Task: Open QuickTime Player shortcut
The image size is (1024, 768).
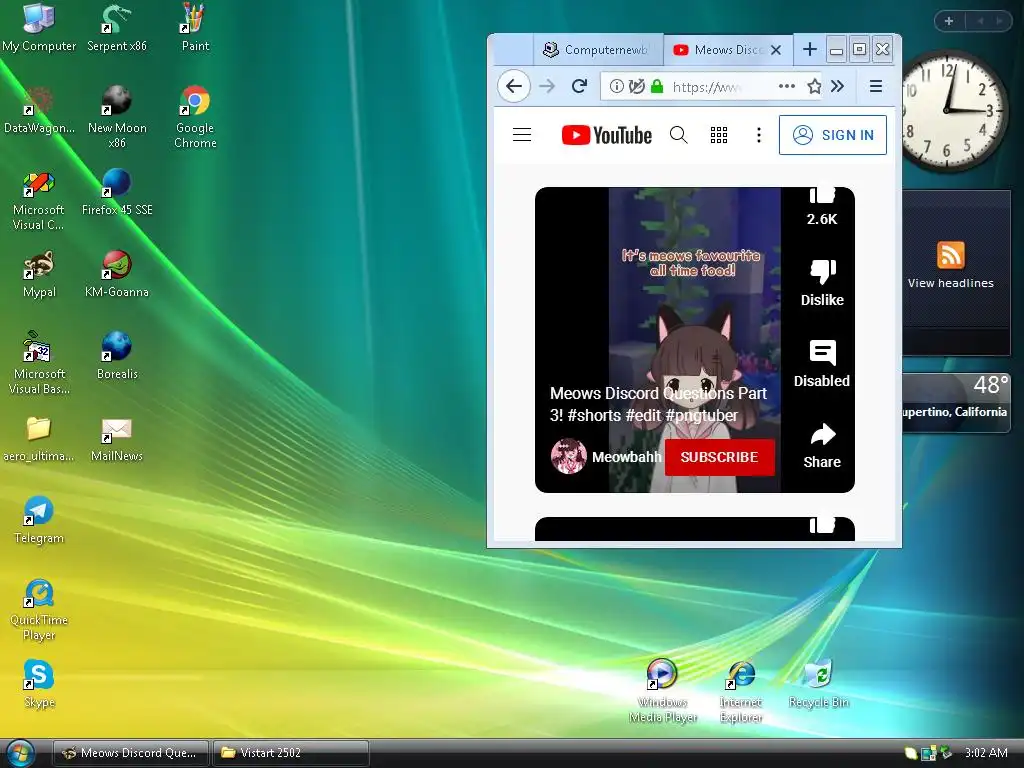Action: click(x=39, y=609)
